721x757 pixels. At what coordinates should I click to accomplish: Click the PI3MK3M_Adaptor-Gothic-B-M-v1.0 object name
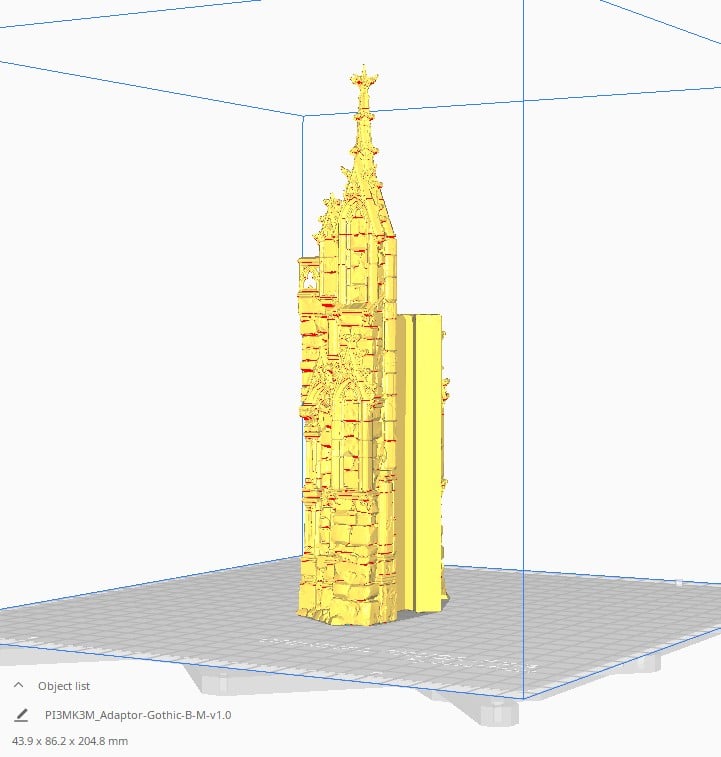point(138,715)
